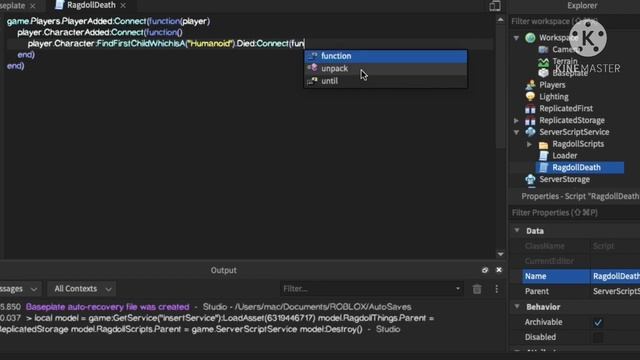Viewport: 640px width, 360px height.
Task: Collapse the Data properties section
Action: click(x=517, y=231)
